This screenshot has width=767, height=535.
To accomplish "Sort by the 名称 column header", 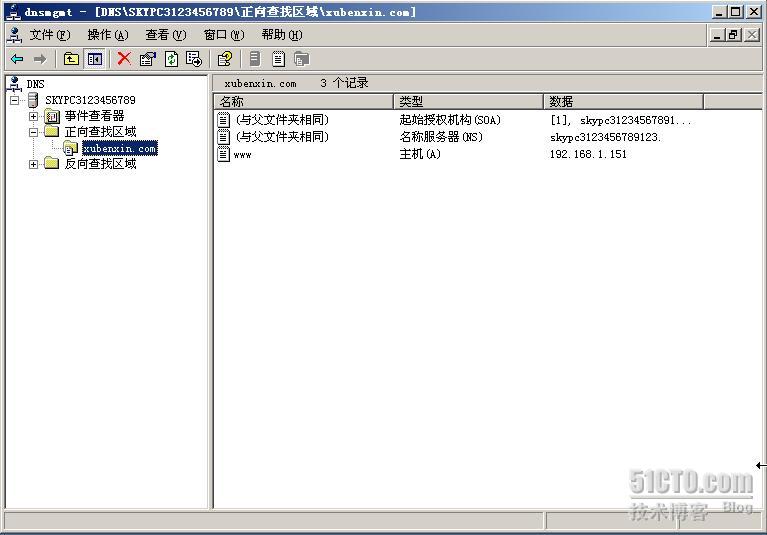I will click(304, 102).
